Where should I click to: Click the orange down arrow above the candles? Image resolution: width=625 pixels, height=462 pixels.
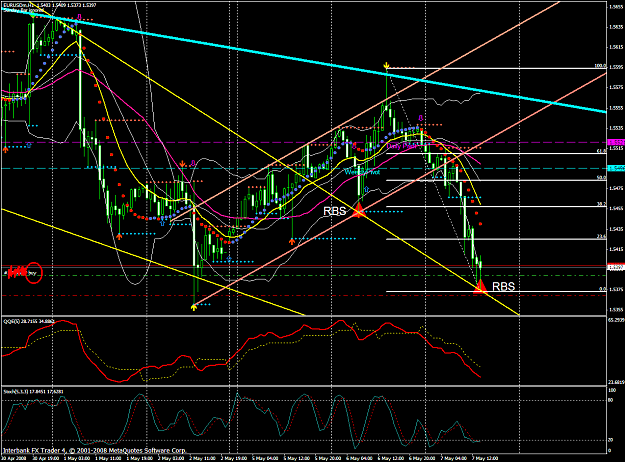[182, 163]
